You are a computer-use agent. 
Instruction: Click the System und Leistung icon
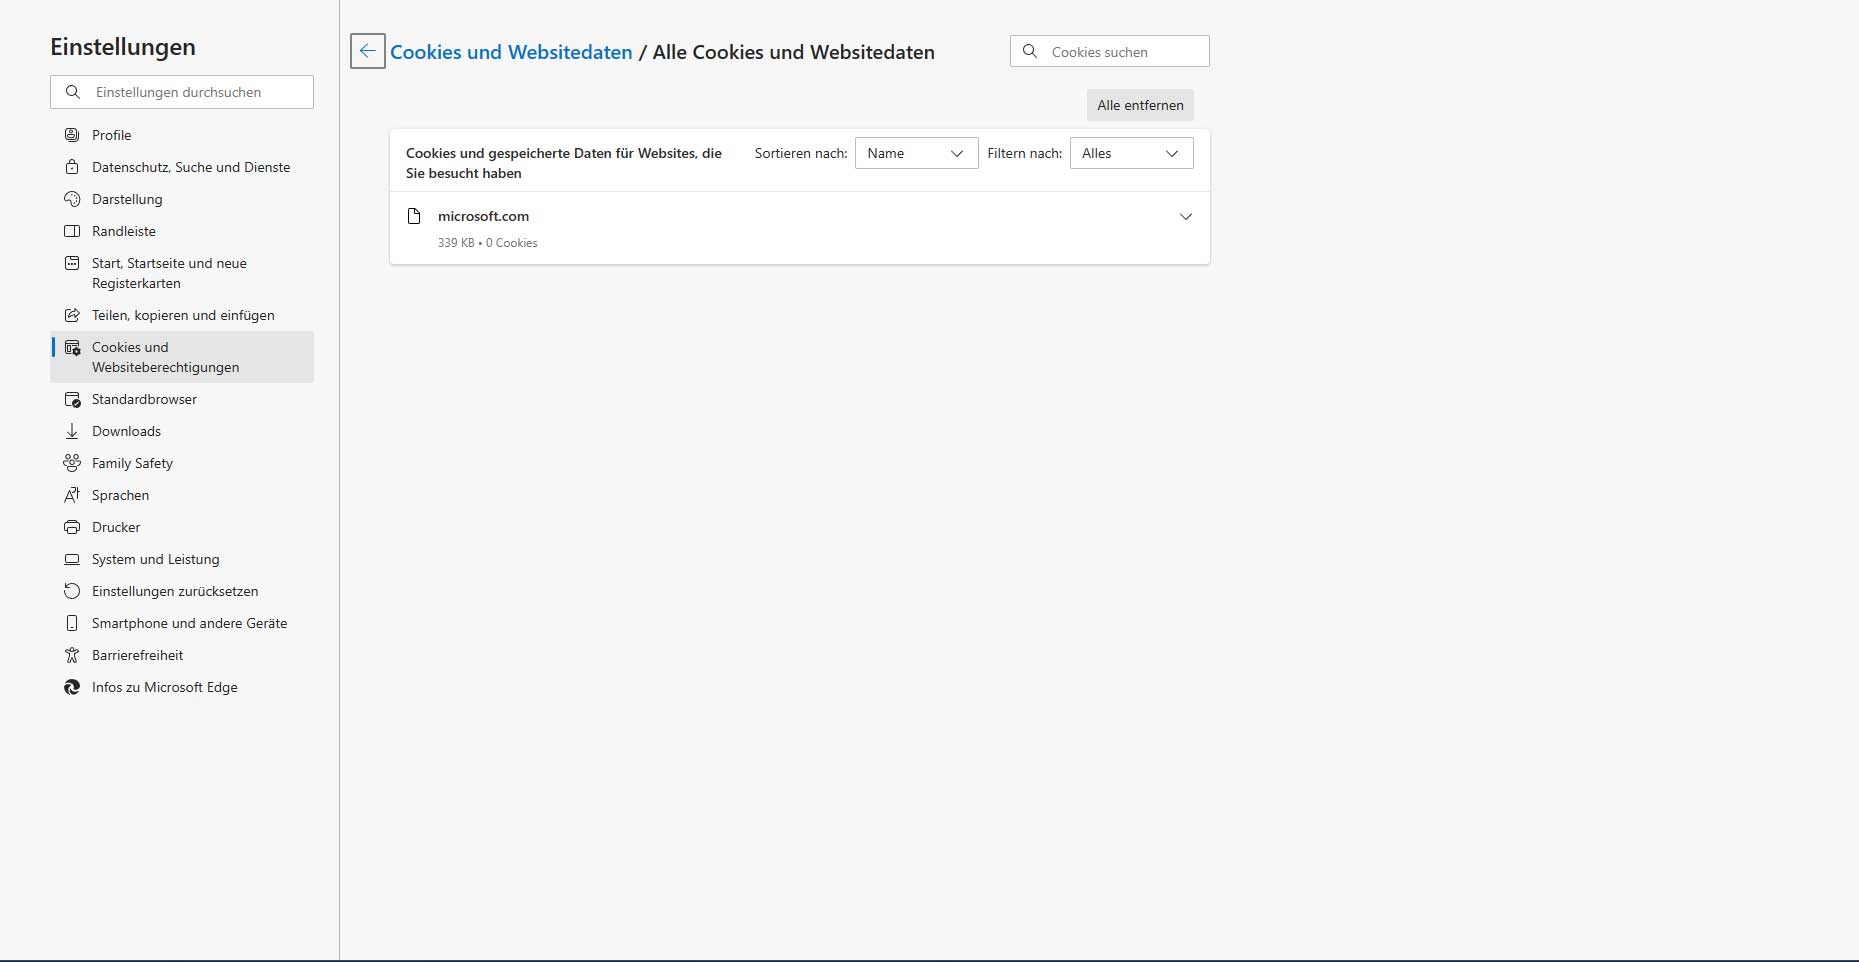(x=72, y=559)
